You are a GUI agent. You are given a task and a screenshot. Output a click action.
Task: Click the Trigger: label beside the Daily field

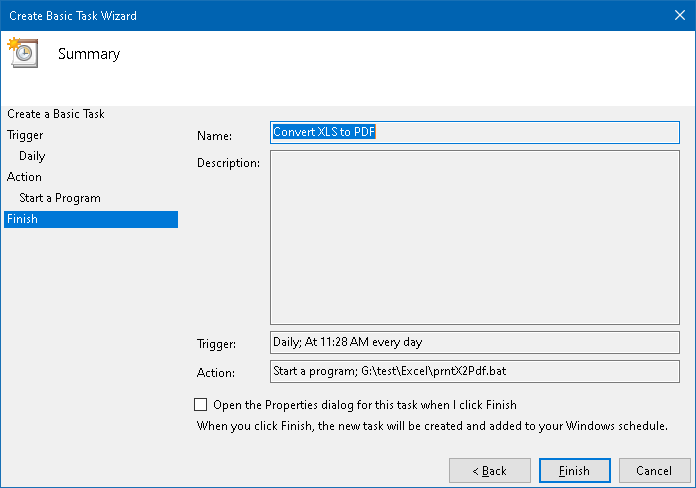(217, 344)
